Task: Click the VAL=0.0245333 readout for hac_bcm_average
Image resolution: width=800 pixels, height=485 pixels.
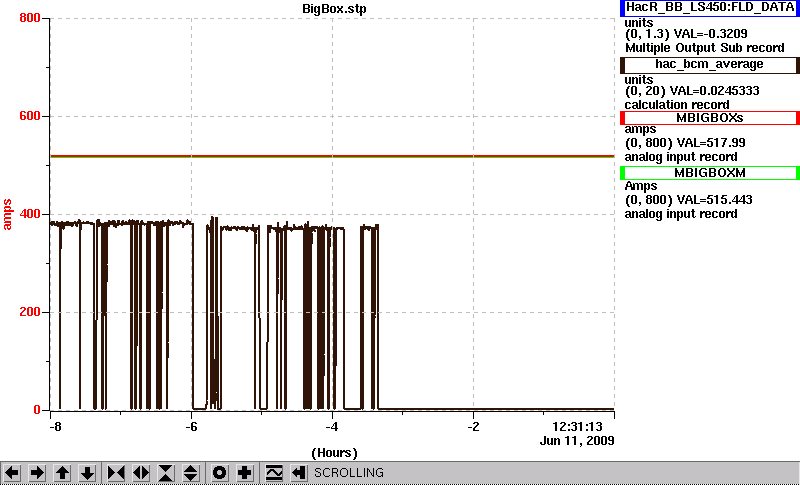Action: point(717,91)
